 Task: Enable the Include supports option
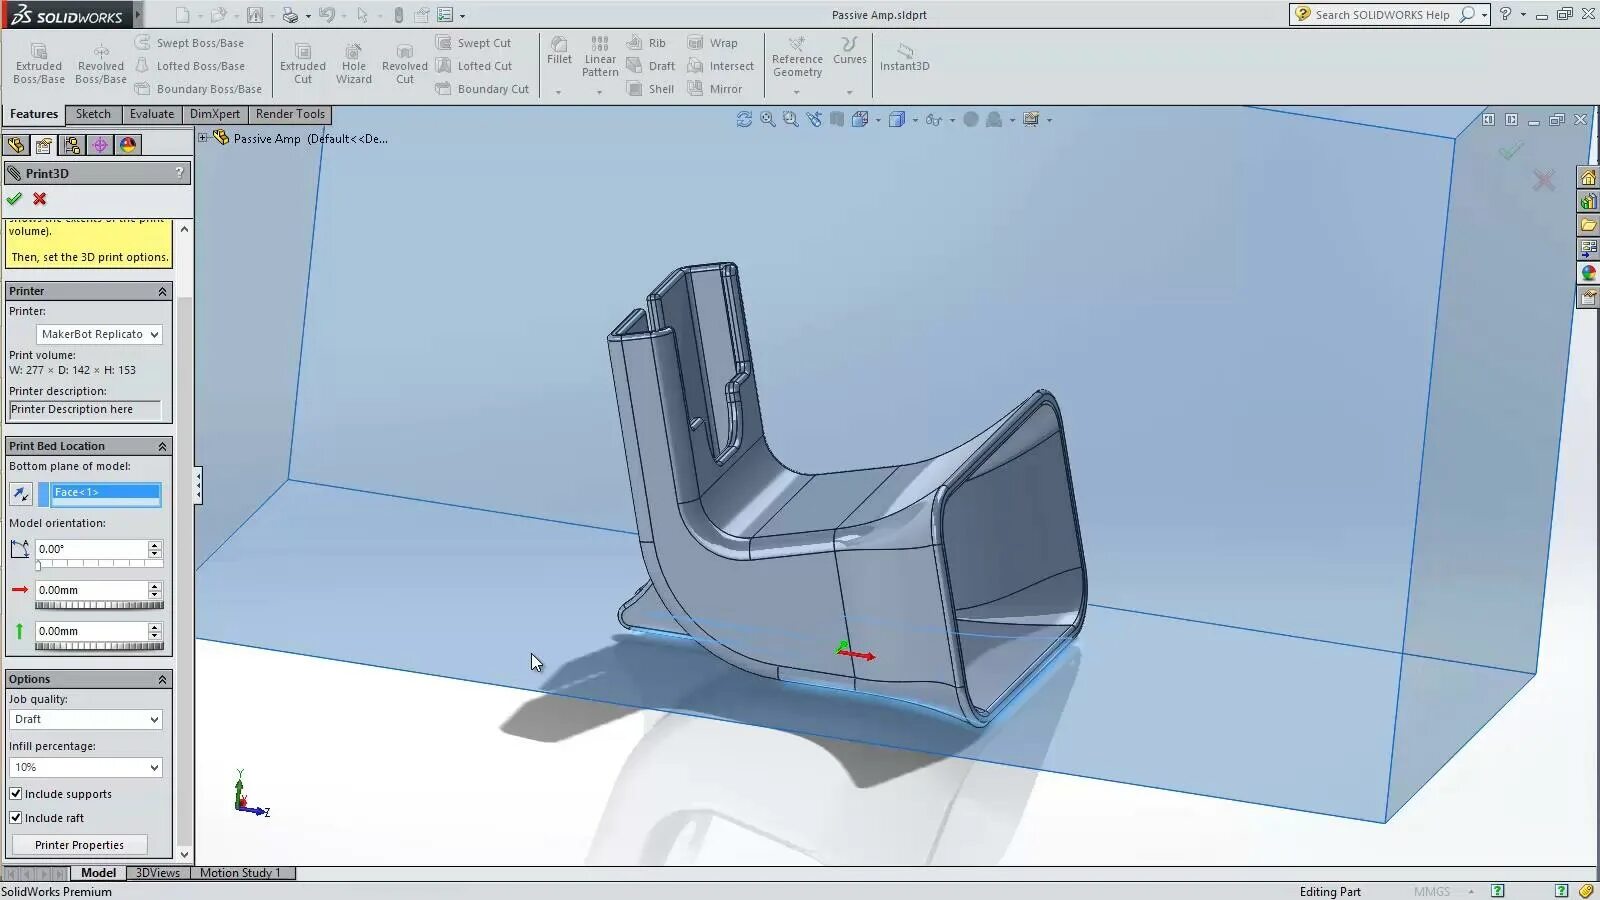click(16, 793)
